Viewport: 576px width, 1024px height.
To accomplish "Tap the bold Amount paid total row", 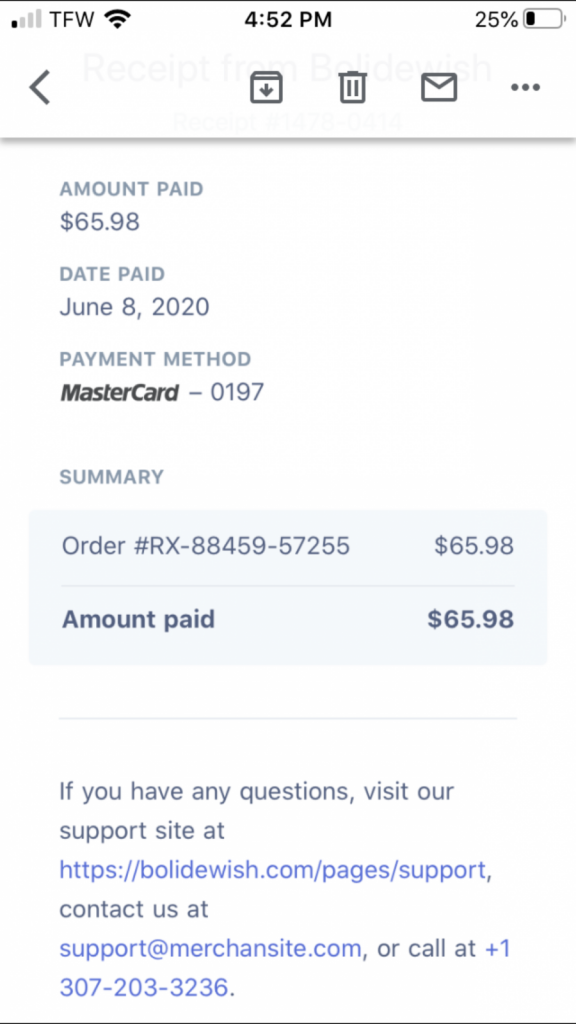I will (288, 619).
